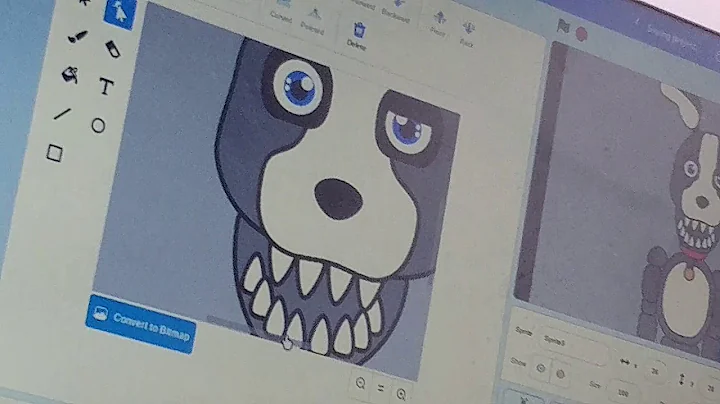Zoom out of the costume canvas

tap(360, 383)
